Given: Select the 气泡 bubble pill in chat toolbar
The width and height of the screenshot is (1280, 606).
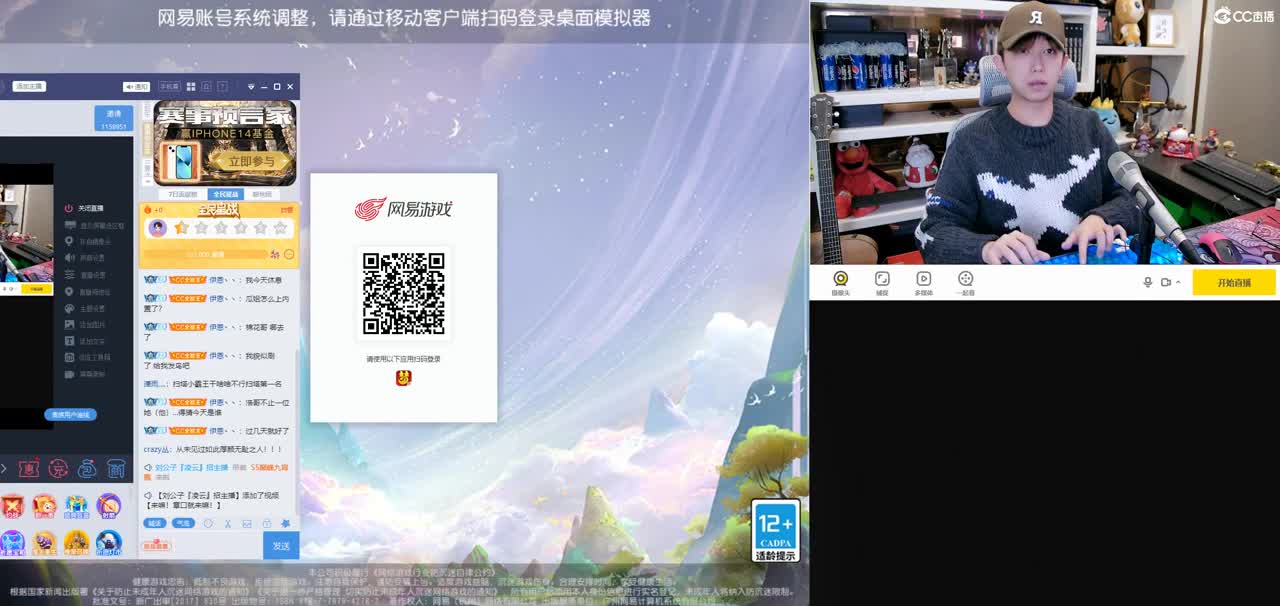Looking at the screenshot, I should tap(183, 523).
